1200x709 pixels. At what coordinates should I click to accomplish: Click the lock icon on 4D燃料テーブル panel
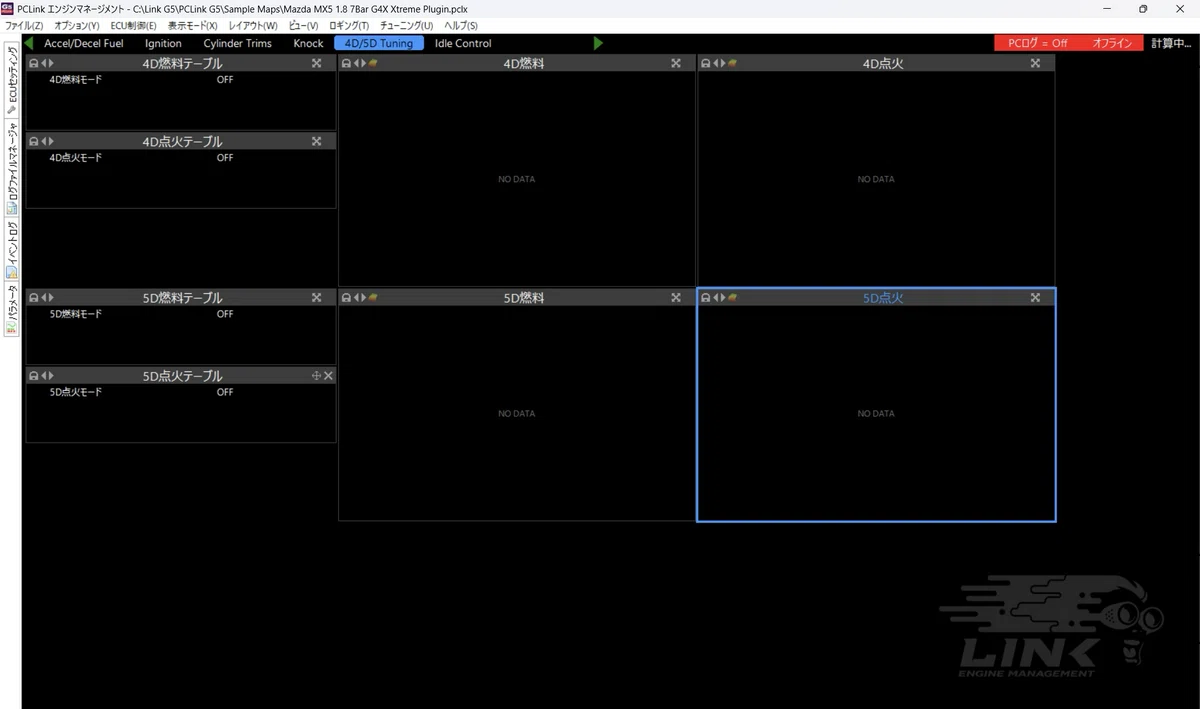point(33,63)
